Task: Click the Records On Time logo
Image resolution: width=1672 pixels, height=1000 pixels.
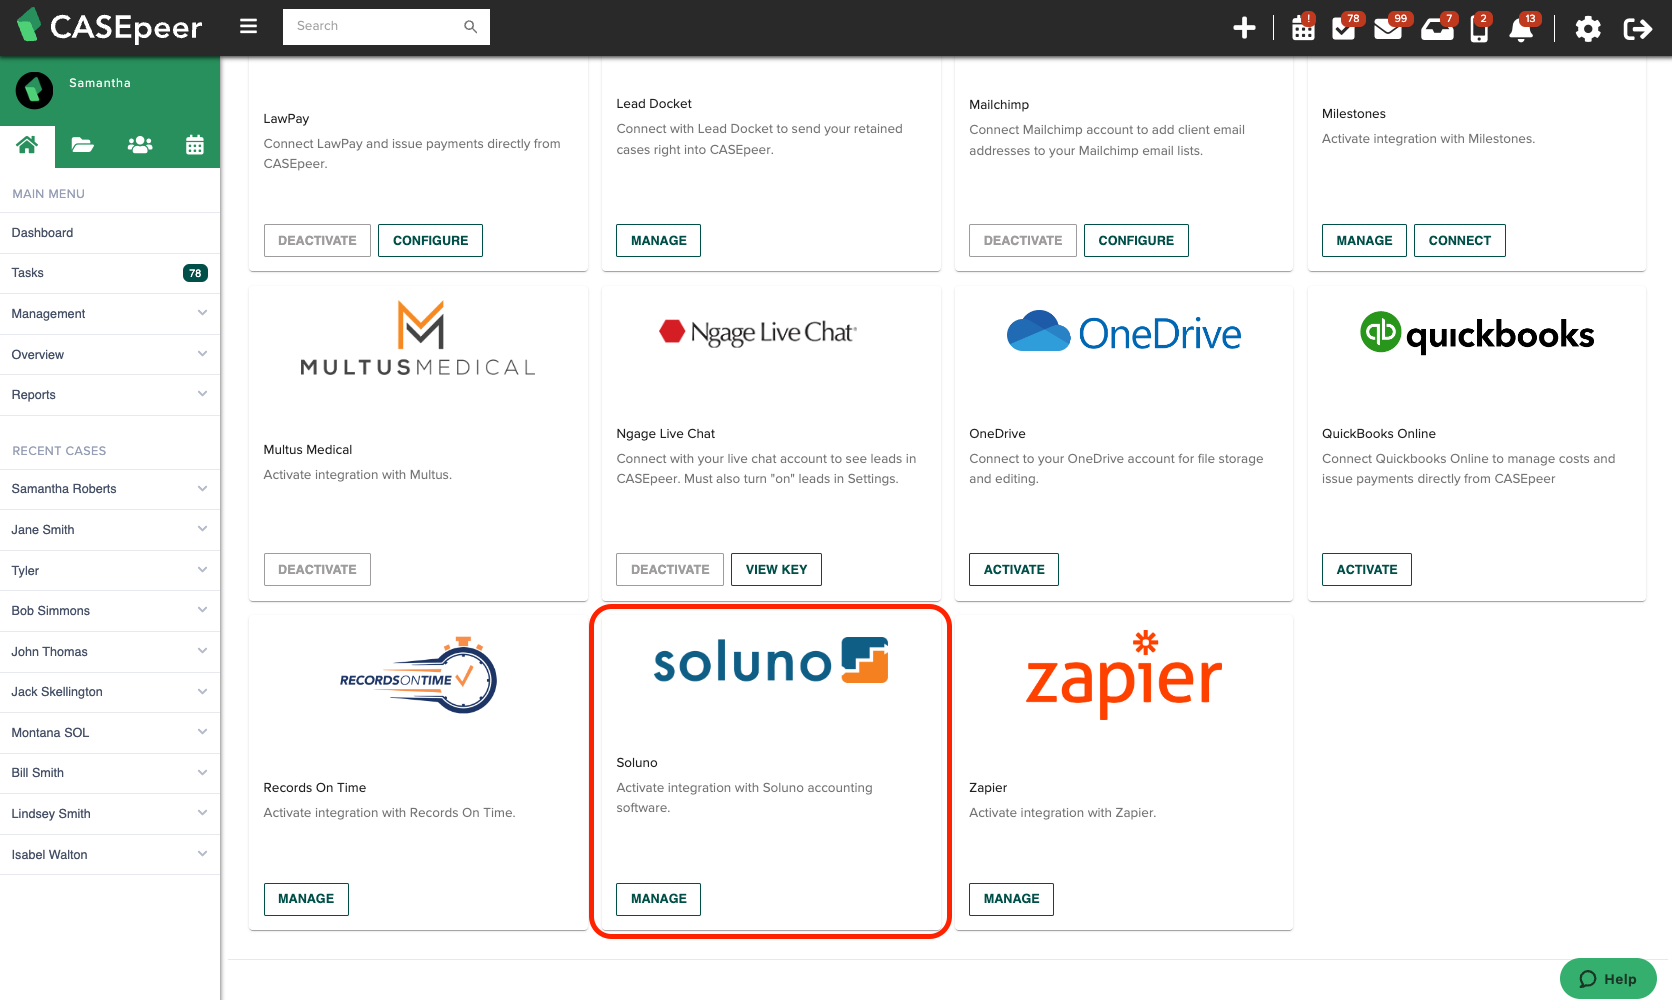Action: [418, 676]
